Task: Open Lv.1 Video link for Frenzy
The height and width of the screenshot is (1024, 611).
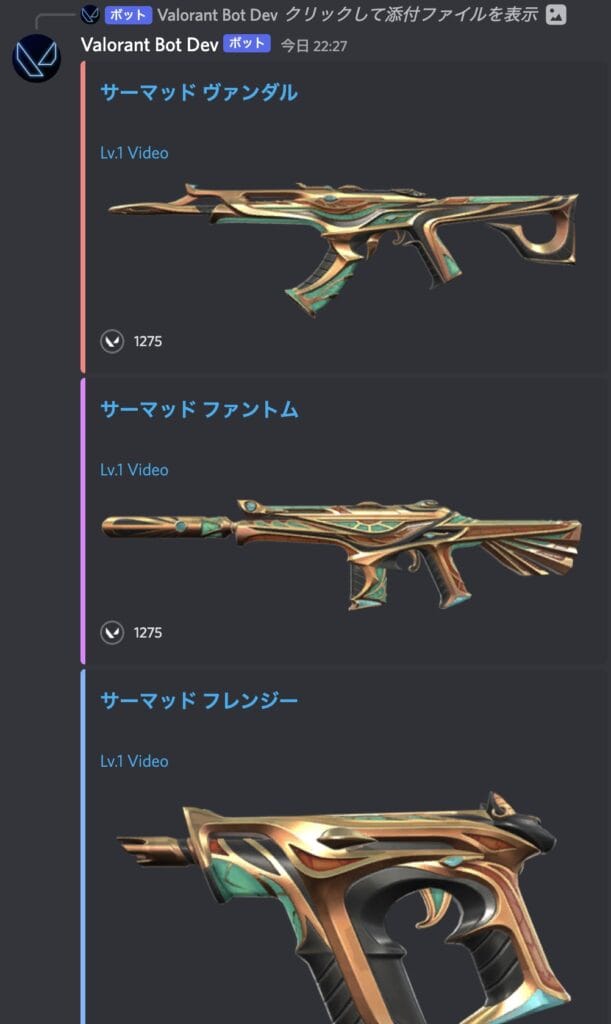Action: pyautogui.click(x=134, y=761)
